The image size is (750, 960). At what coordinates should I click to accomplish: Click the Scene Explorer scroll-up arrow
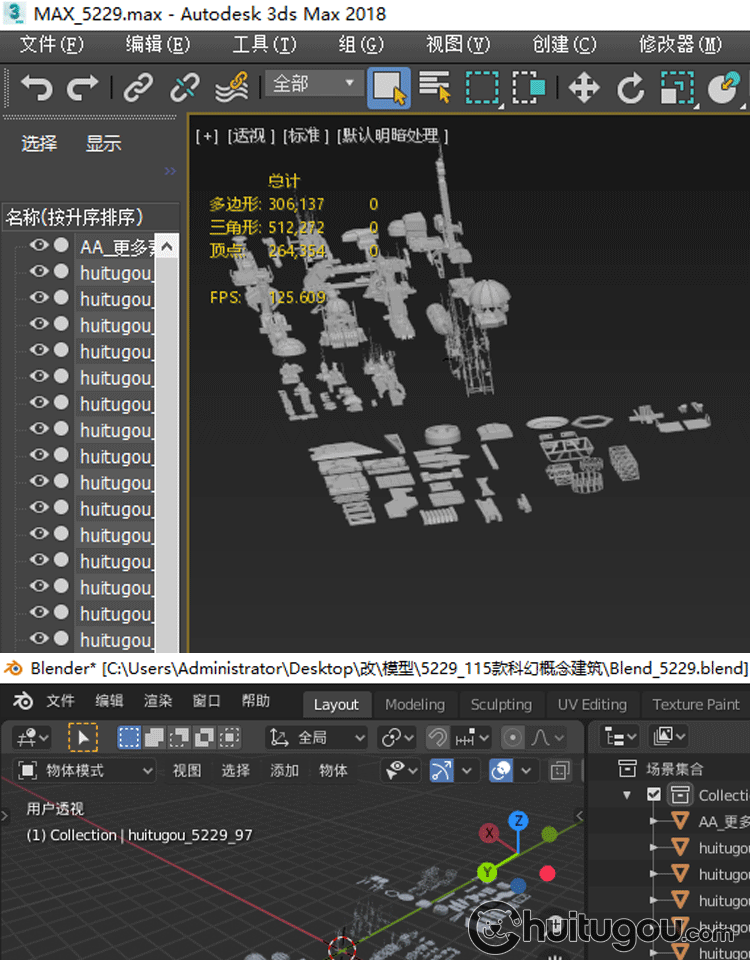pyautogui.click(x=167, y=247)
